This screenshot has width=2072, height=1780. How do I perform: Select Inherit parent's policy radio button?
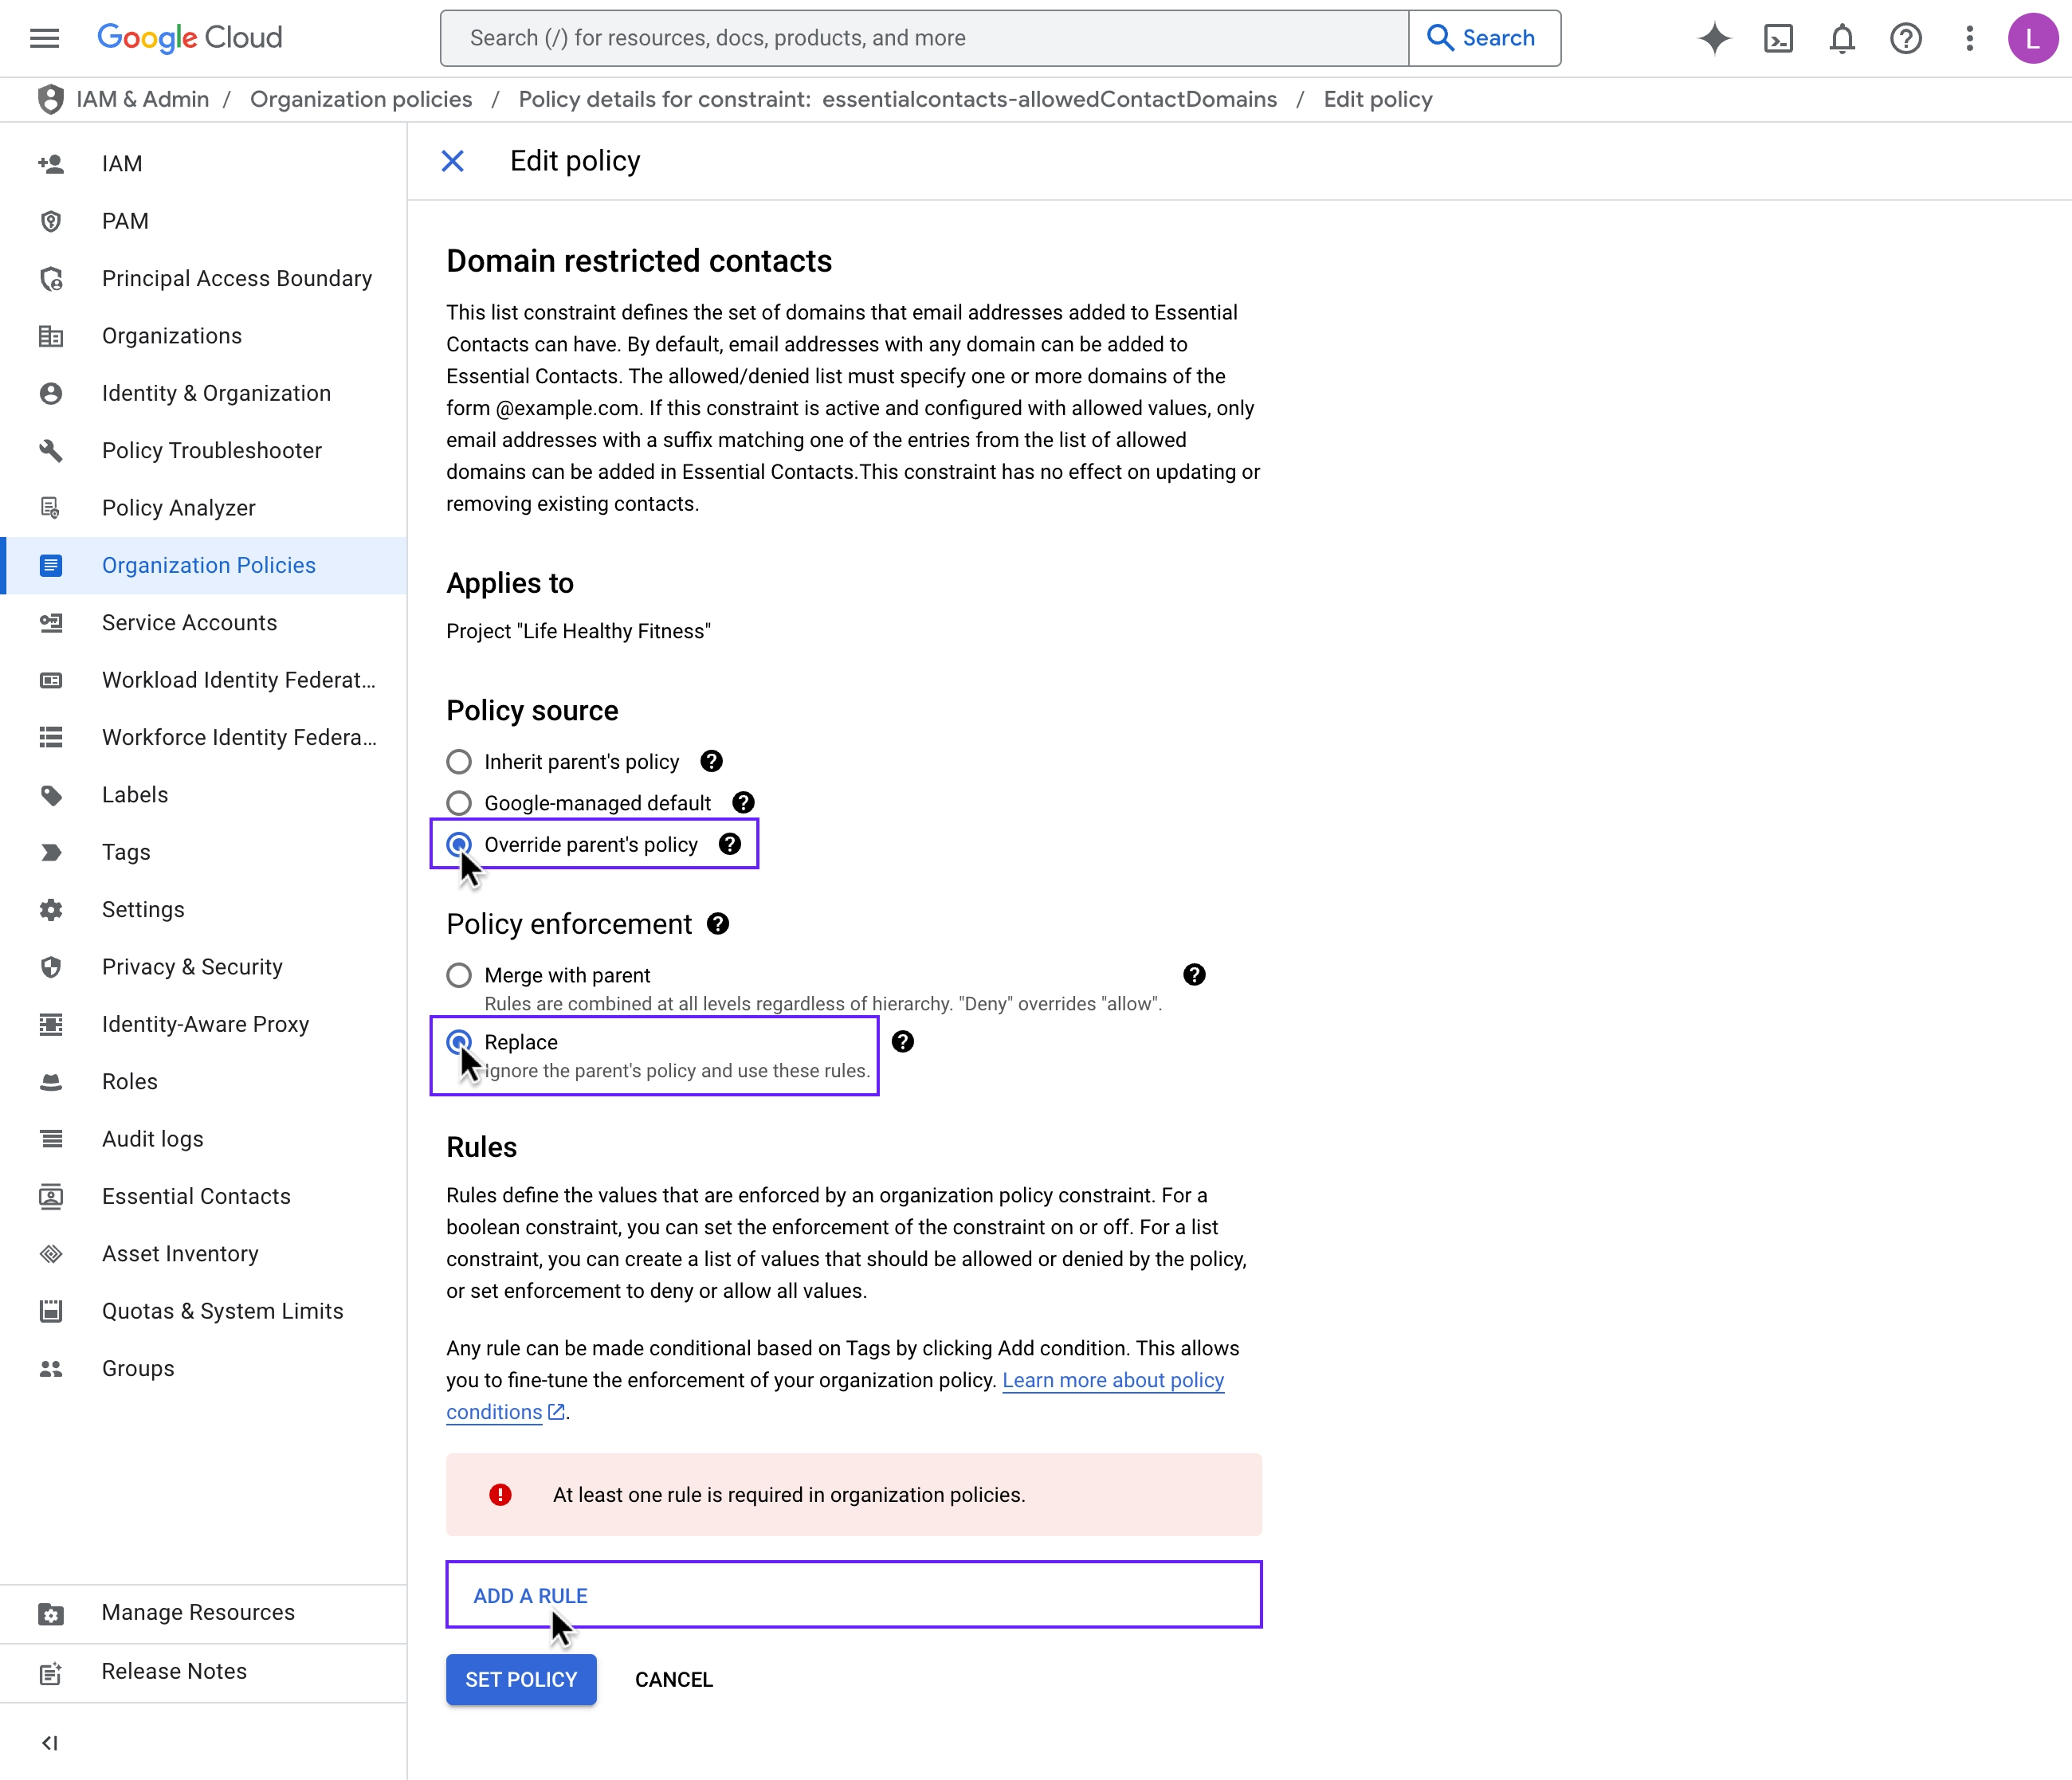pyautogui.click(x=459, y=762)
